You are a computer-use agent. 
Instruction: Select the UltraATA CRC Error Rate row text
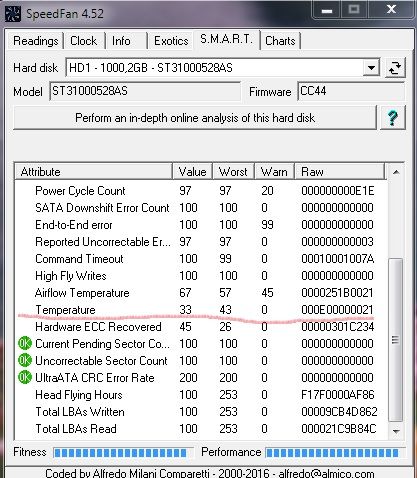coord(95,378)
